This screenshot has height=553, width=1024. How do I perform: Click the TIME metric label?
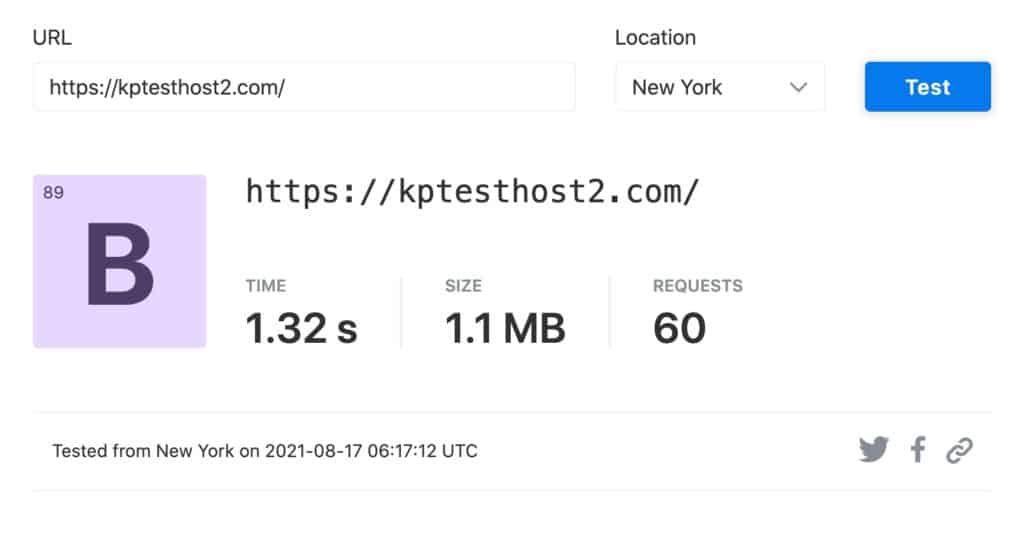[265, 286]
